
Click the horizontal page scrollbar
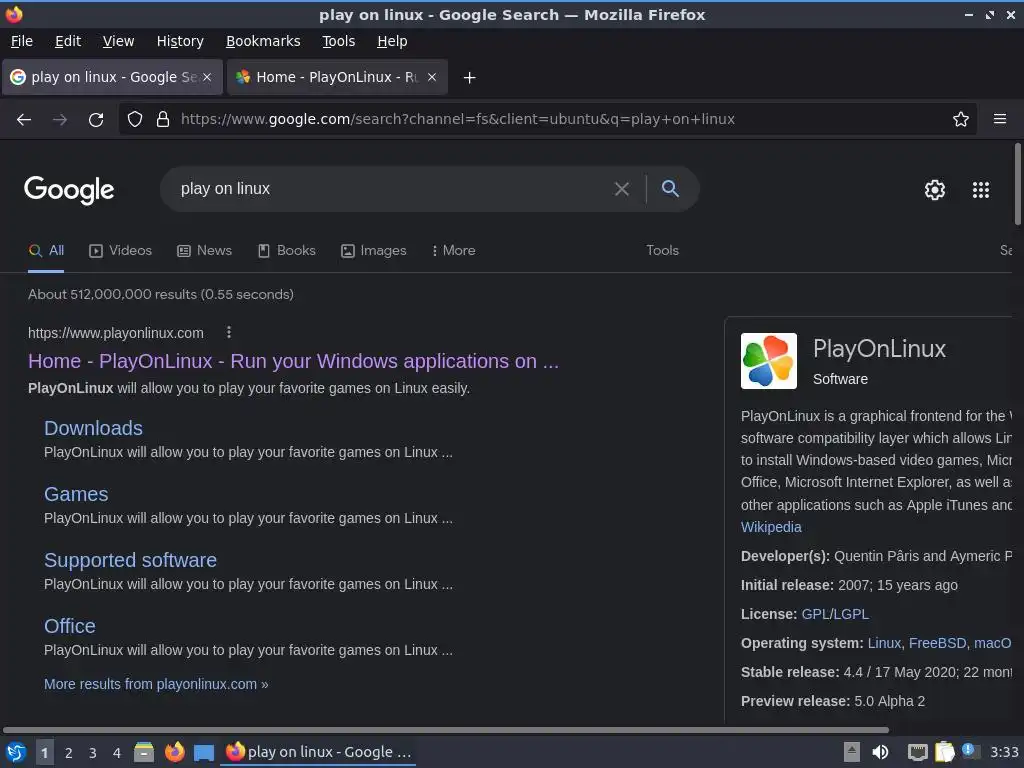click(445, 730)
